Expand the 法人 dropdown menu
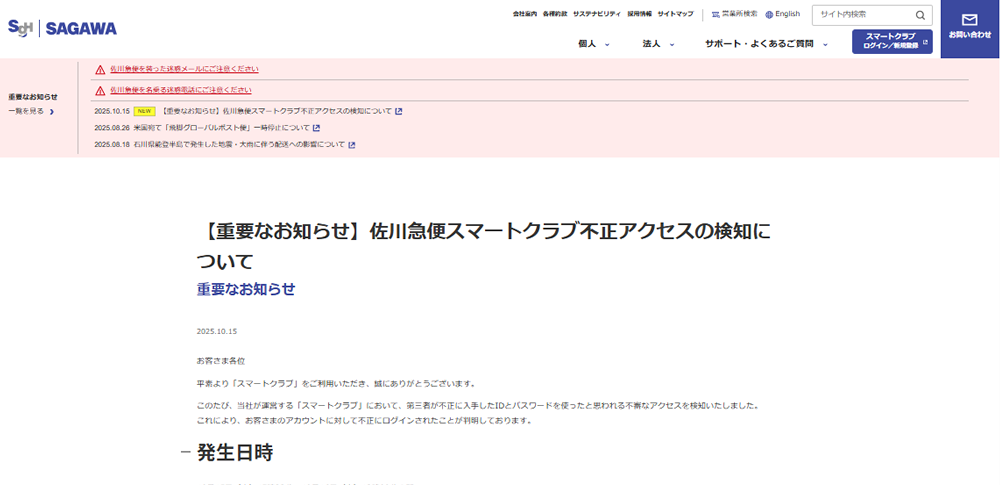 coord(658,44)
